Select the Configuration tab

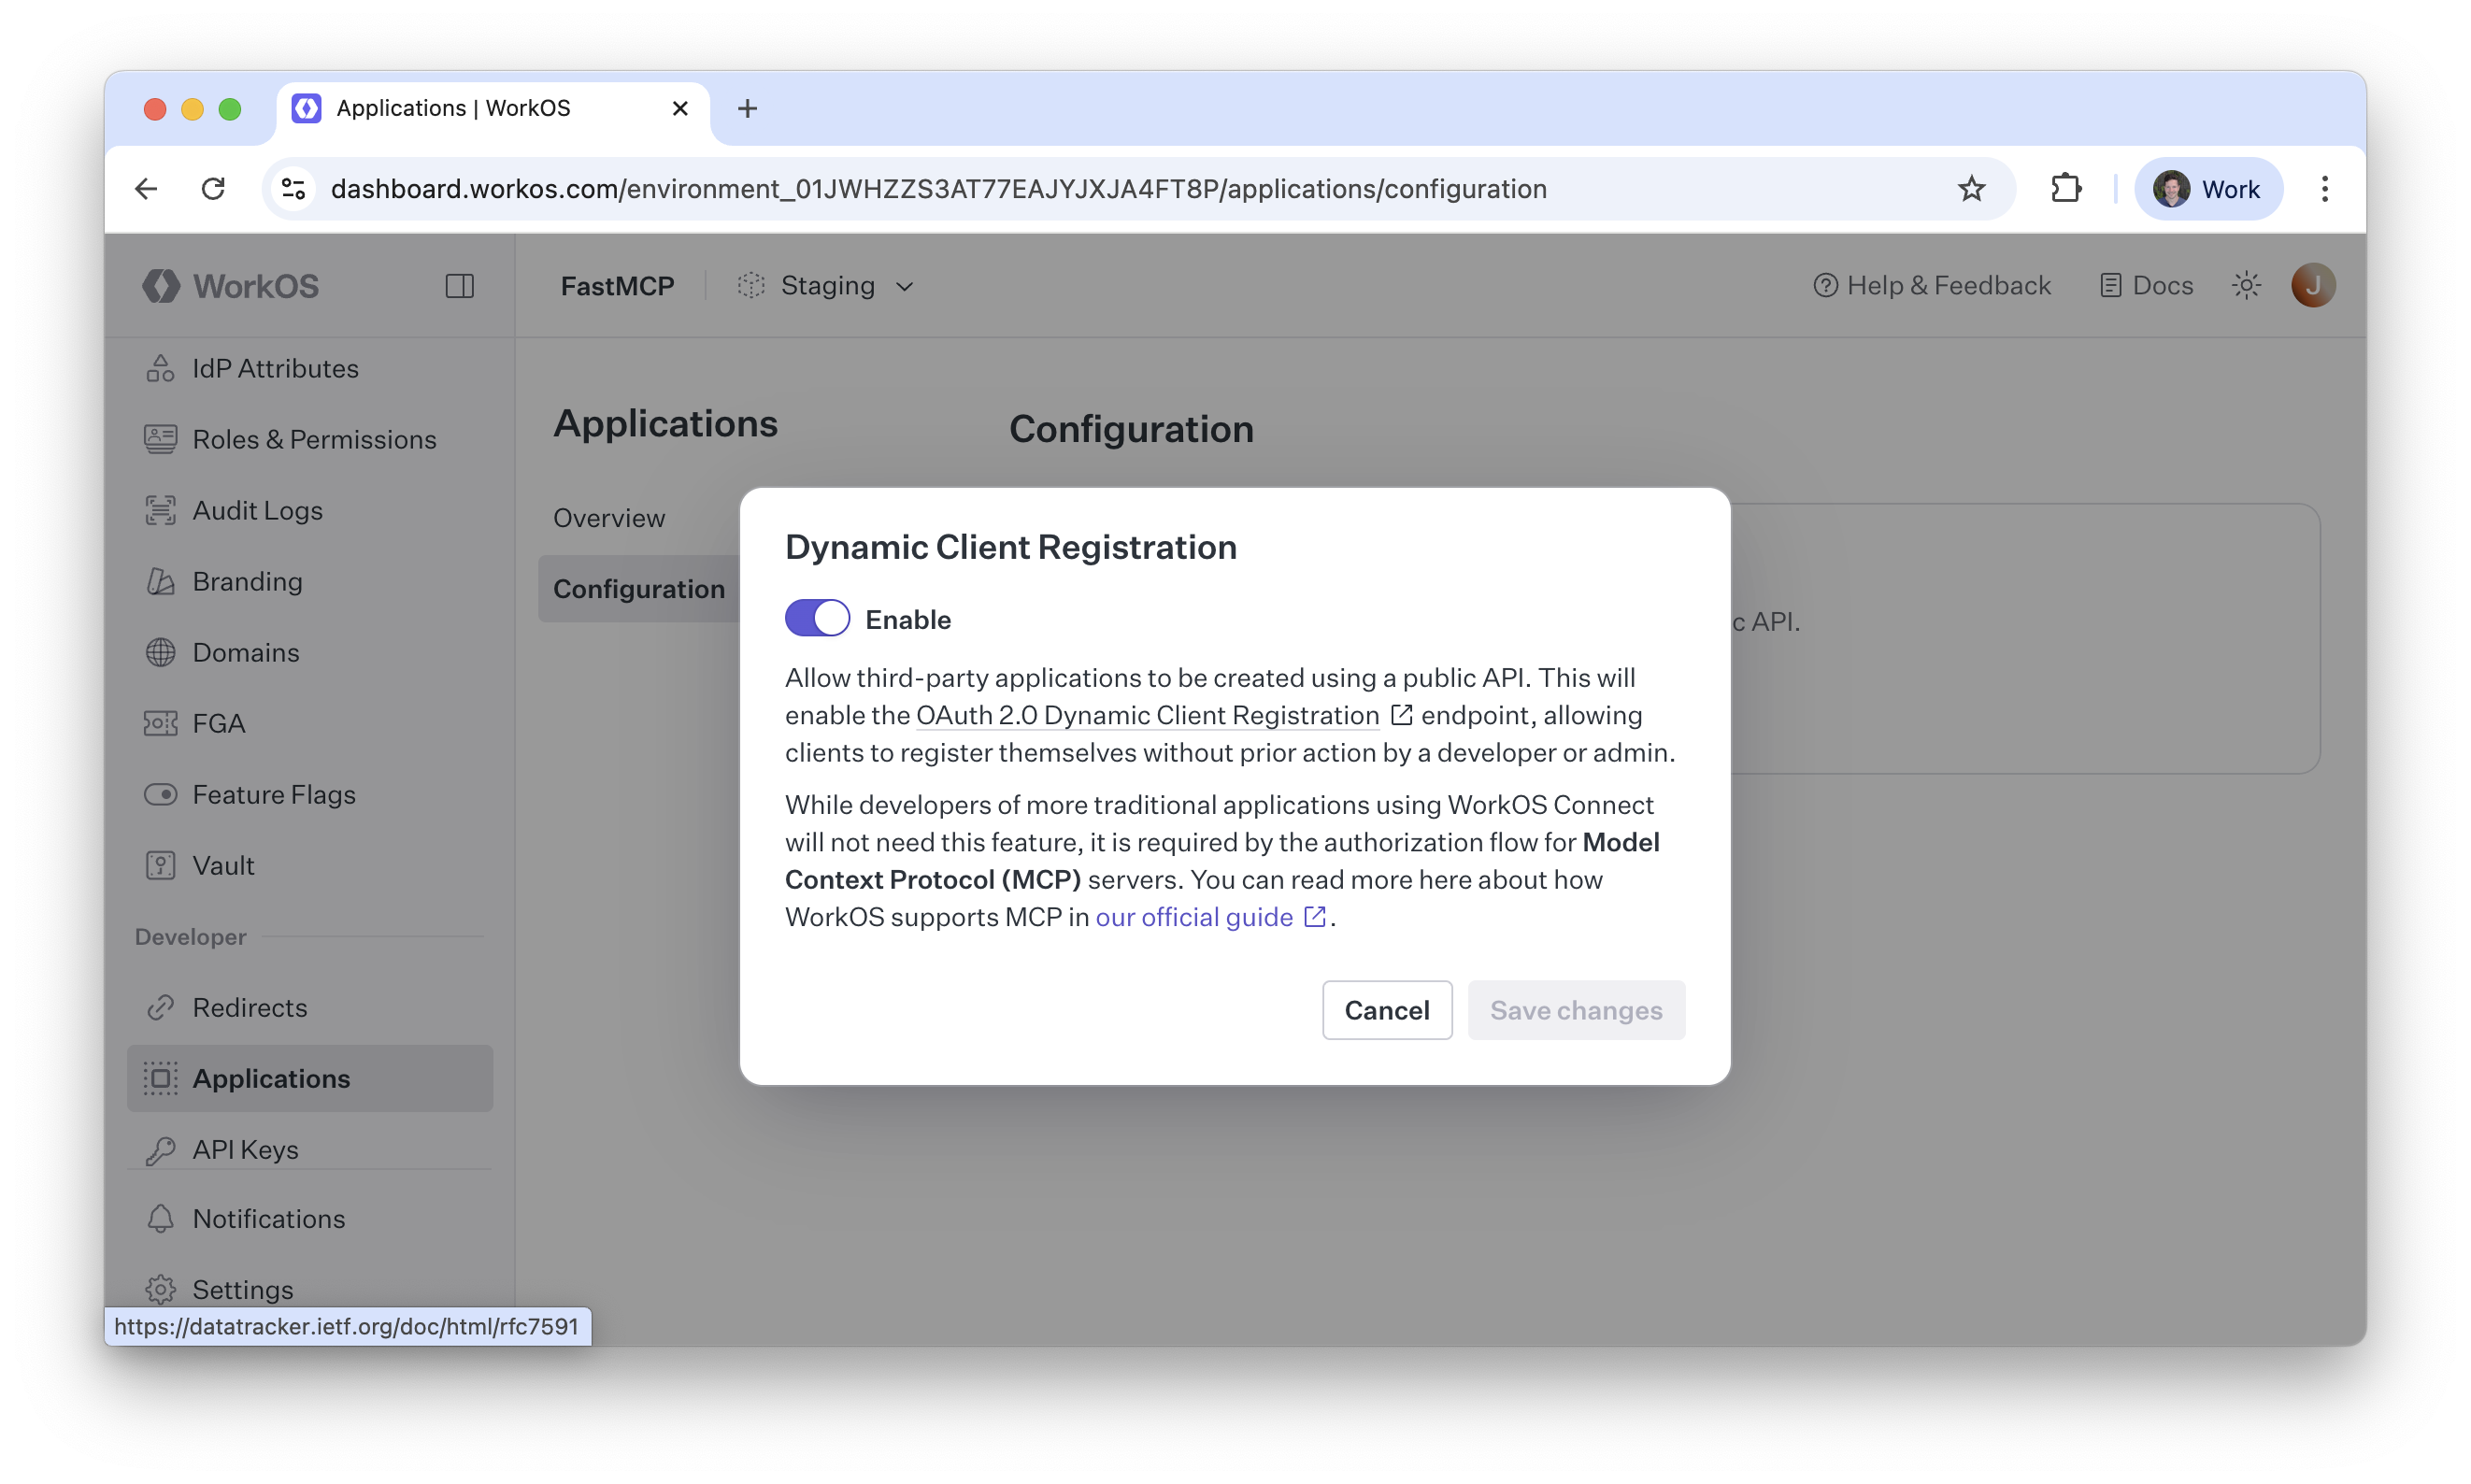click(639, 588)
